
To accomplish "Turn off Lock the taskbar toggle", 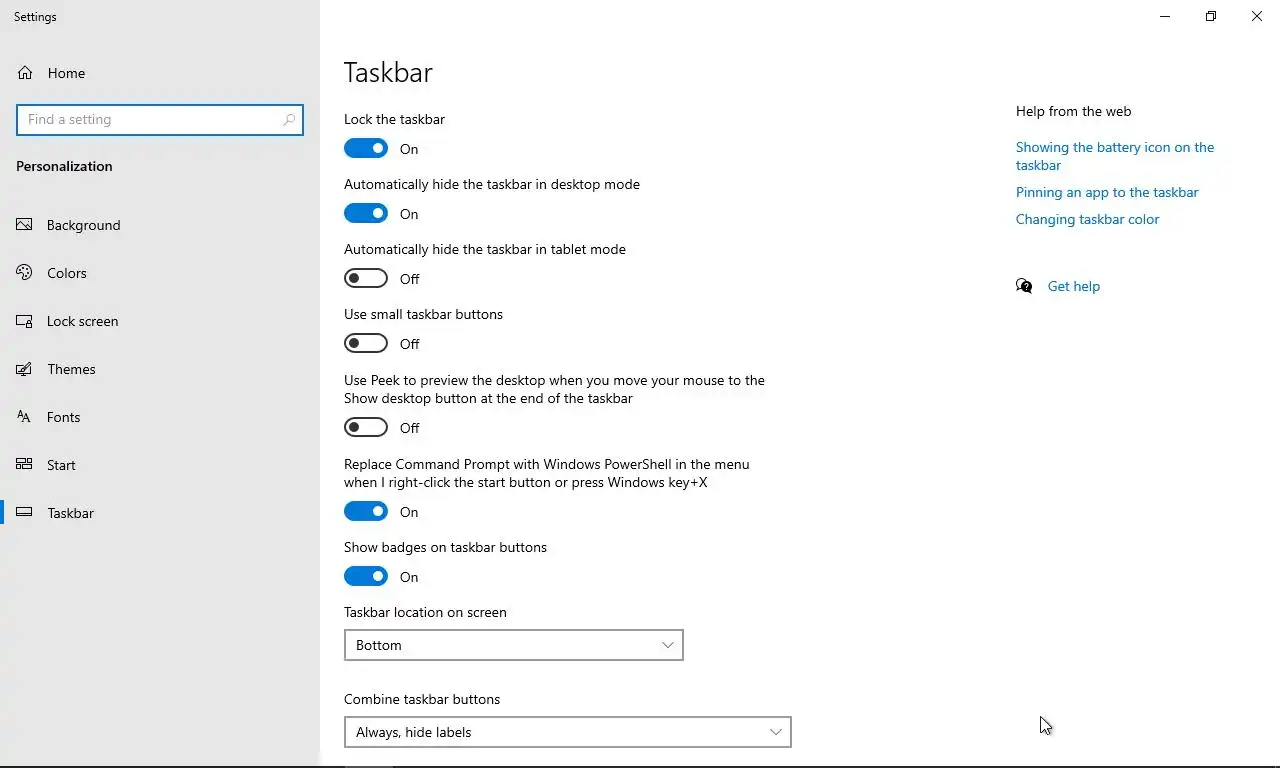I will 366,149.
